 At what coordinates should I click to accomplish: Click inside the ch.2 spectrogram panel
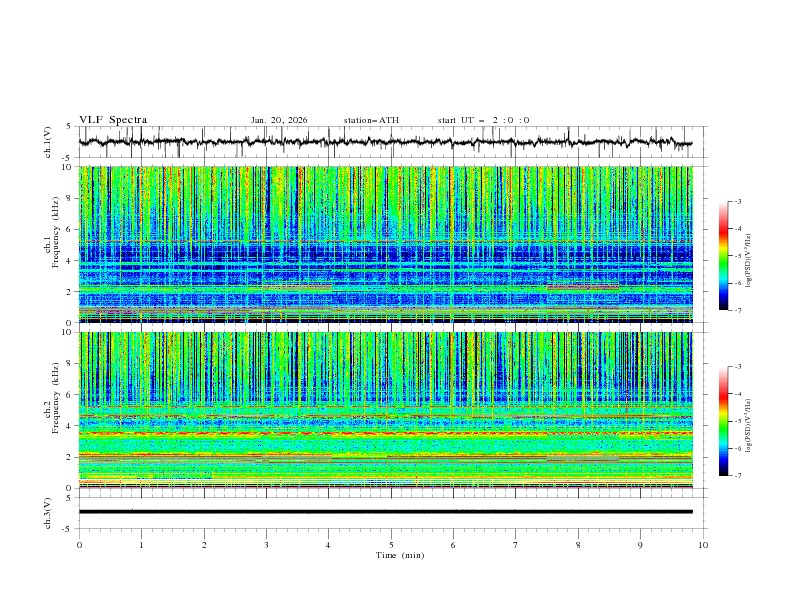coord(390,410)
